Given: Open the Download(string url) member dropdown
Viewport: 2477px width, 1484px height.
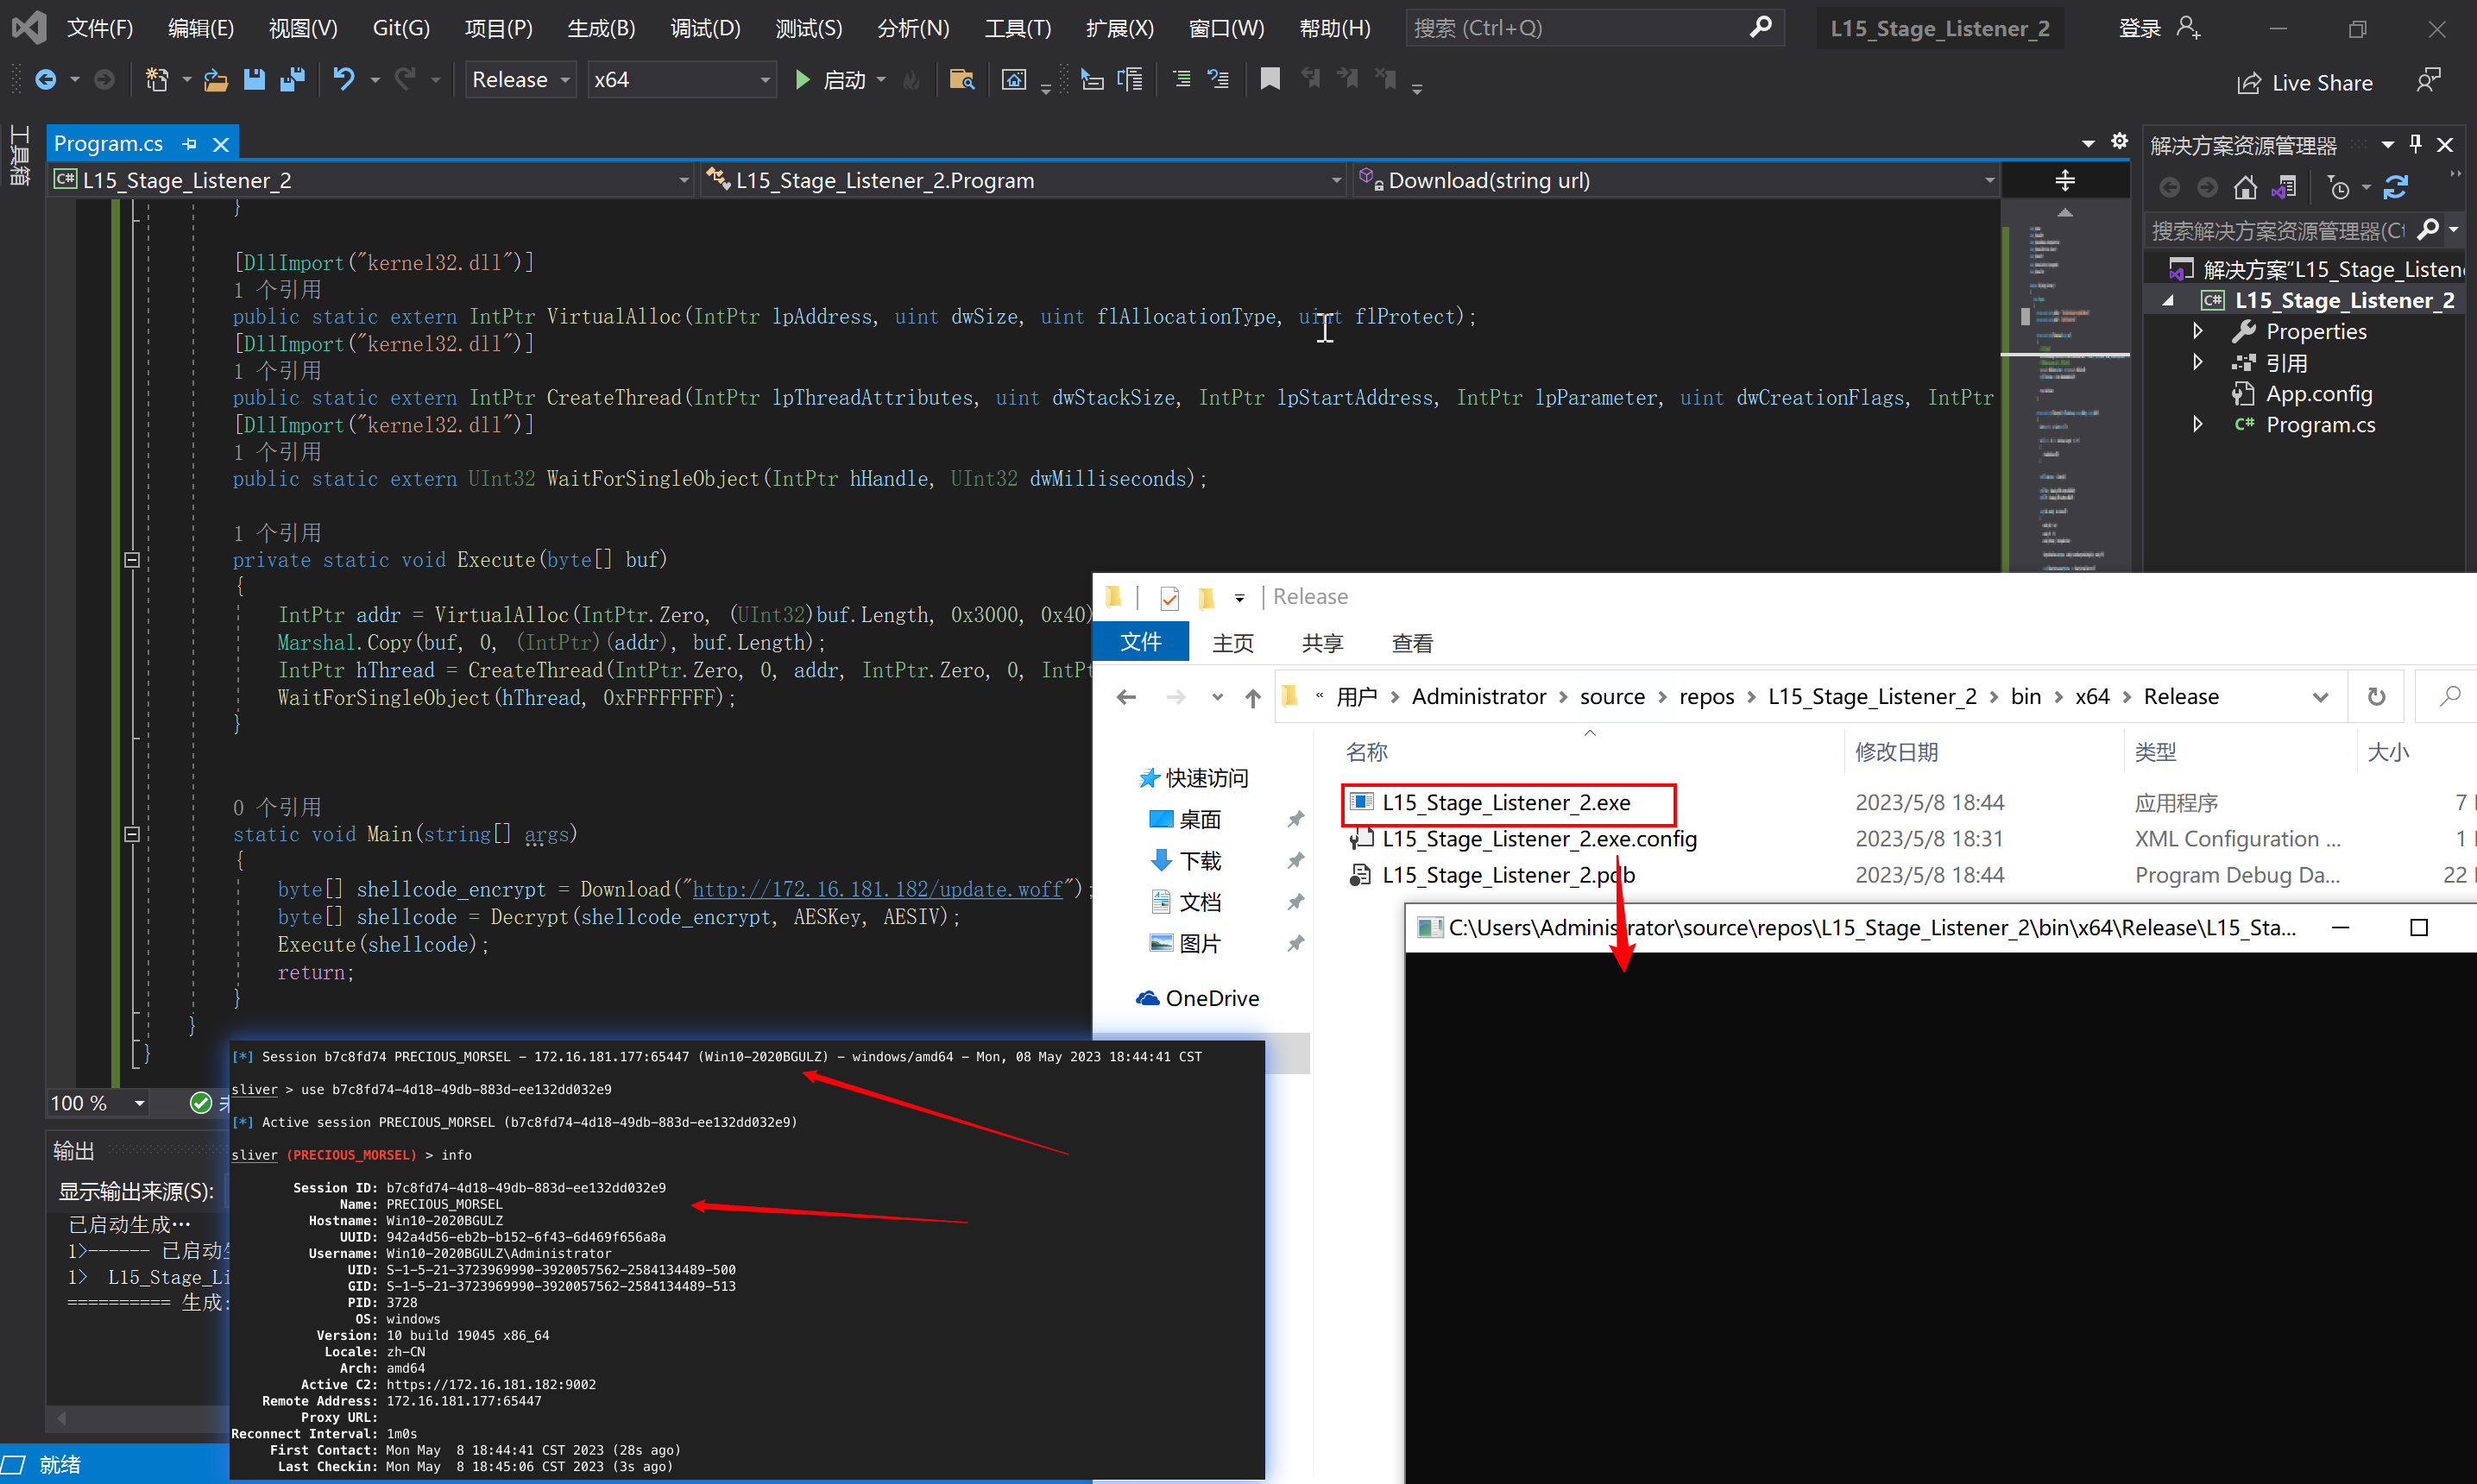Looking at the screenshot, I should click(1989, 181).
